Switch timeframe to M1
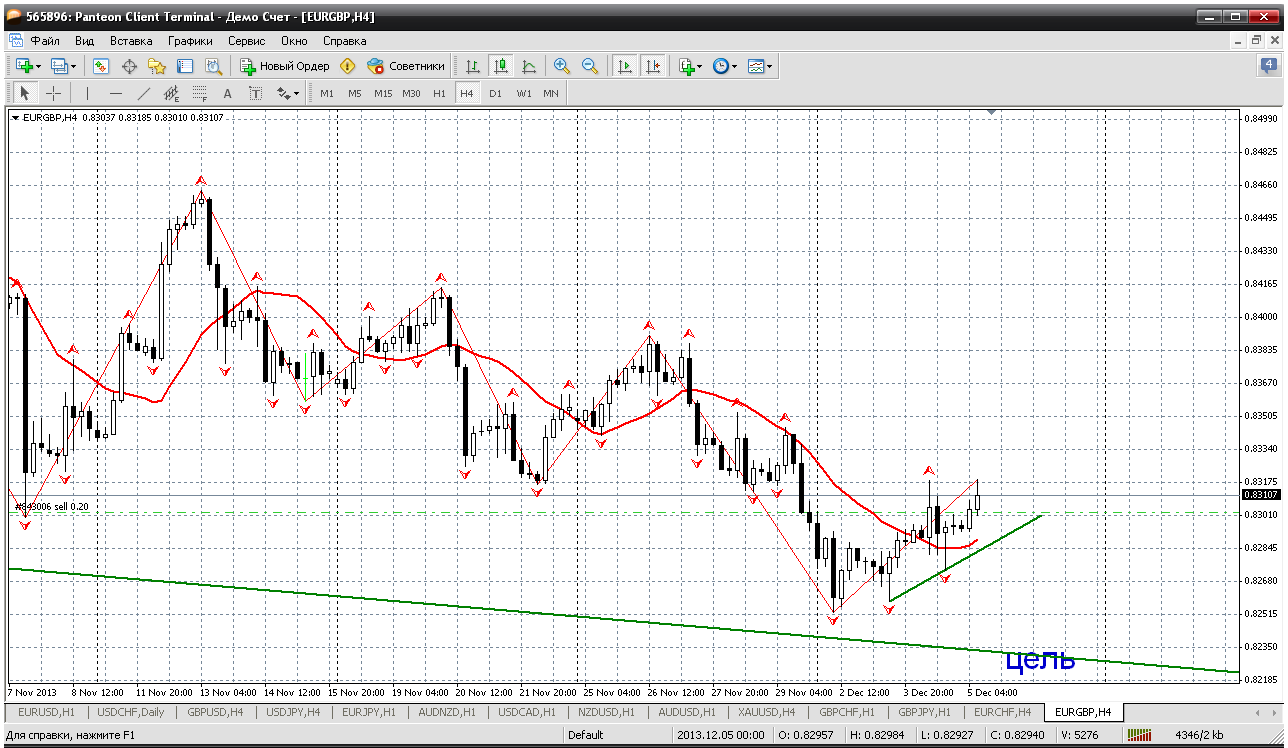This screenshot has height=748, width=1288. click(327, 93)
